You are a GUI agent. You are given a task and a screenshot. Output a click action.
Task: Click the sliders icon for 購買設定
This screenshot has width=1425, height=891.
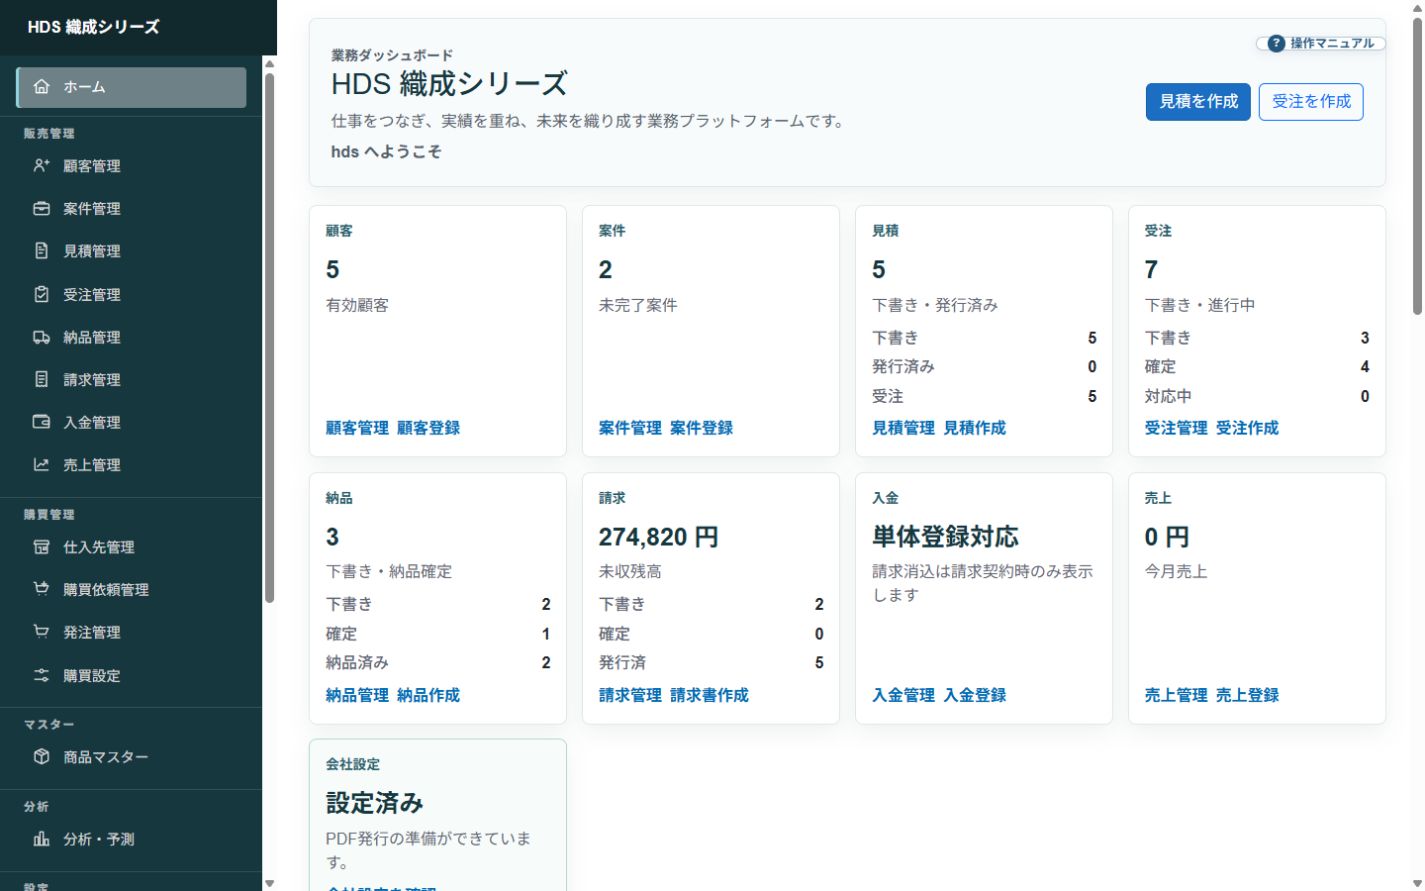(41, 675)
